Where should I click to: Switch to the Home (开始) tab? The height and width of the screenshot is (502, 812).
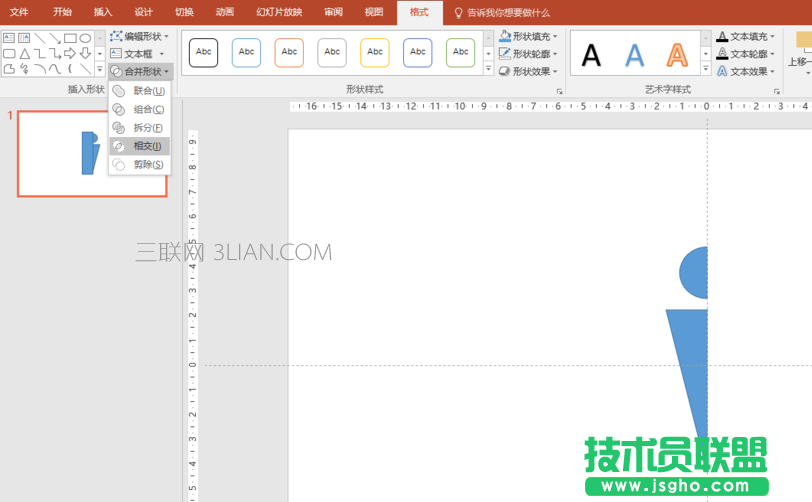click(x=63, y=12)
